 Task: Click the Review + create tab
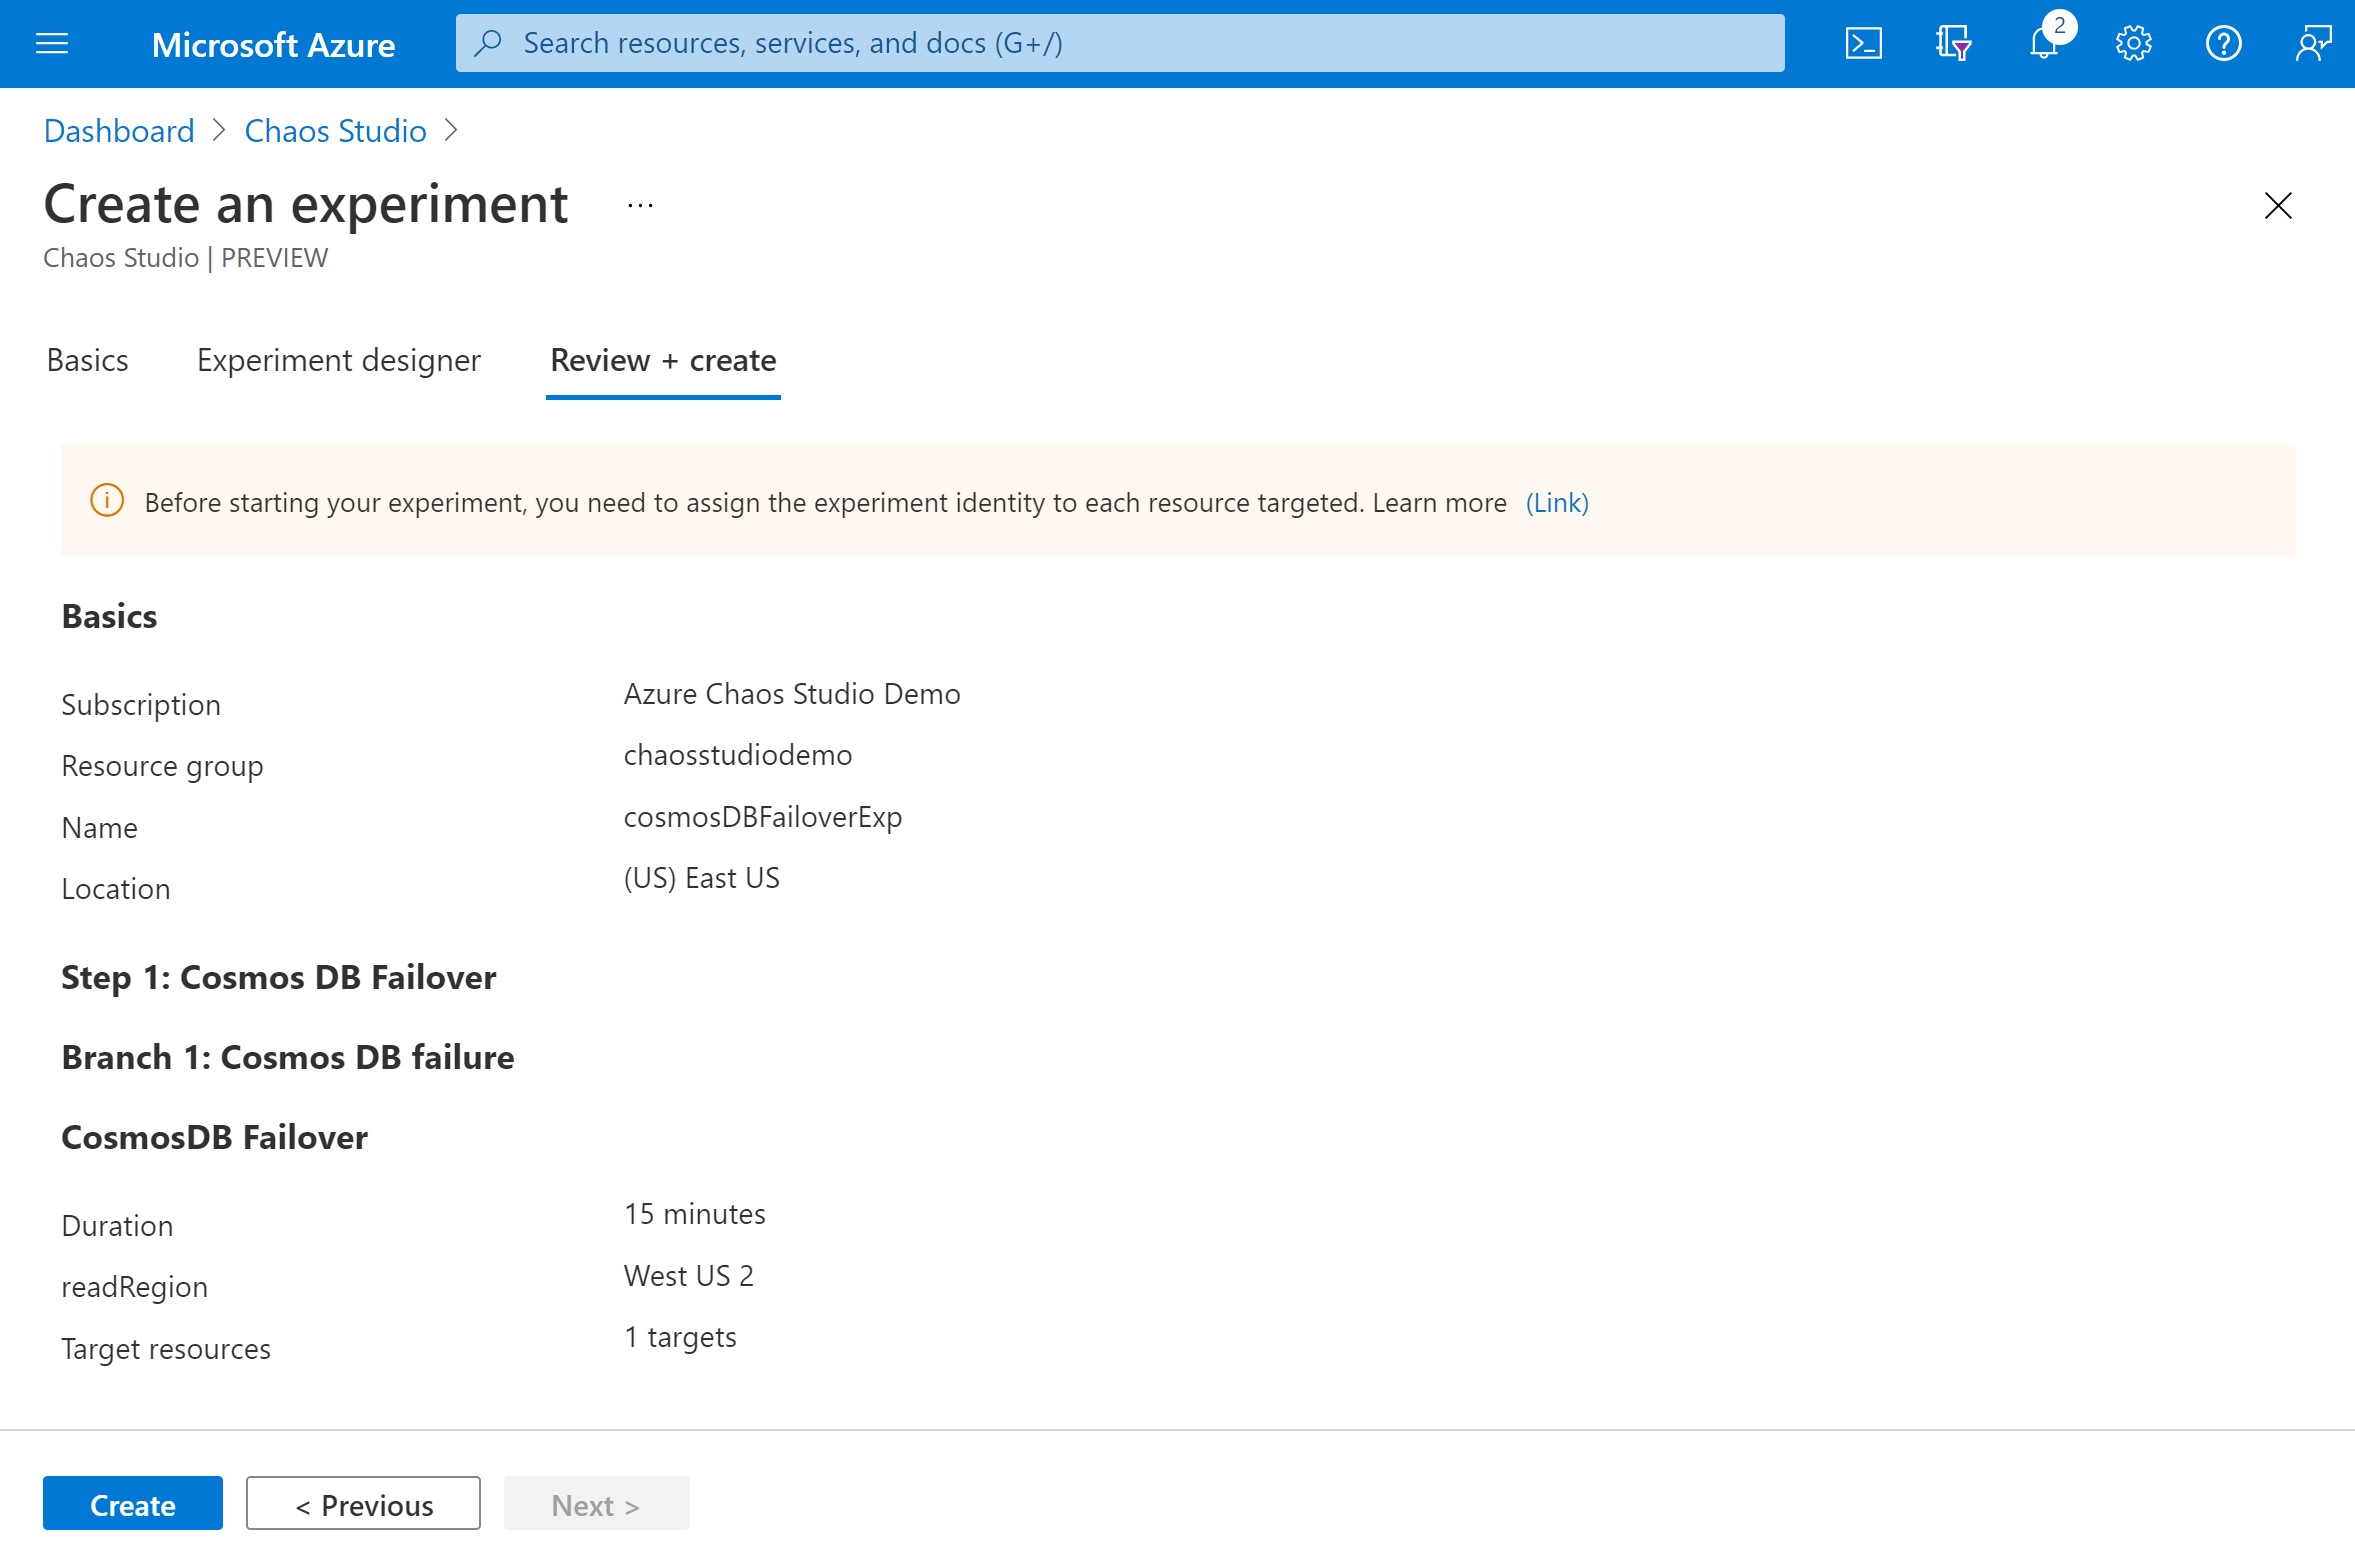click(x=664, y=360)
